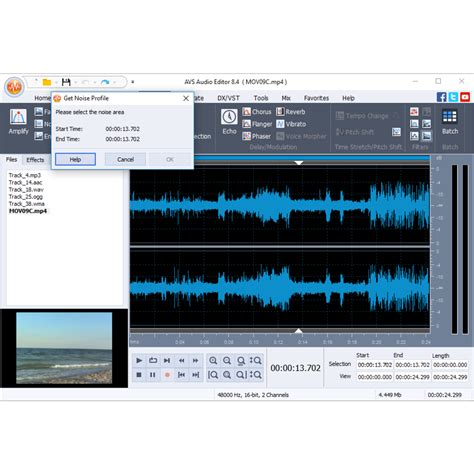Open the Home ribbon tab
The width and height of the screenshot is (474, 474).
point(42,98)
